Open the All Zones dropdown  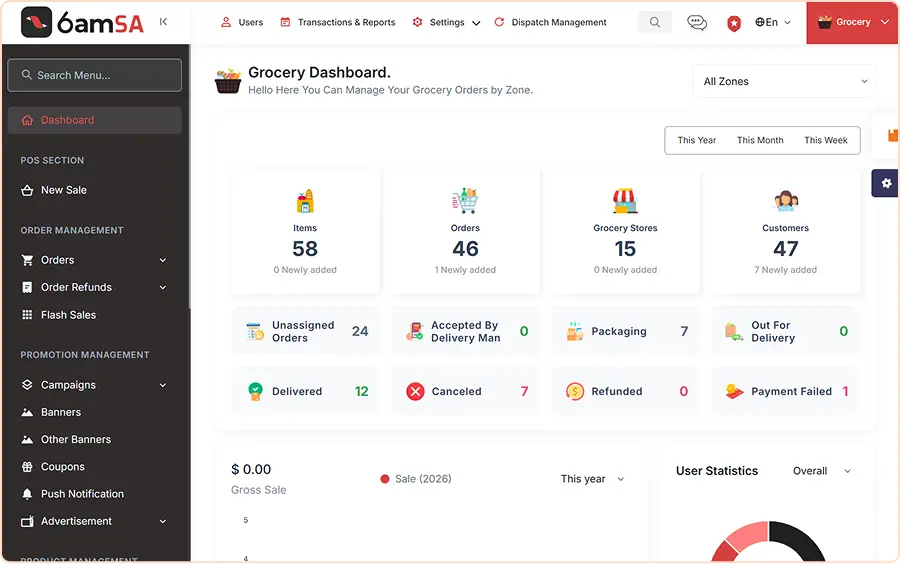[x=785, y=81]
